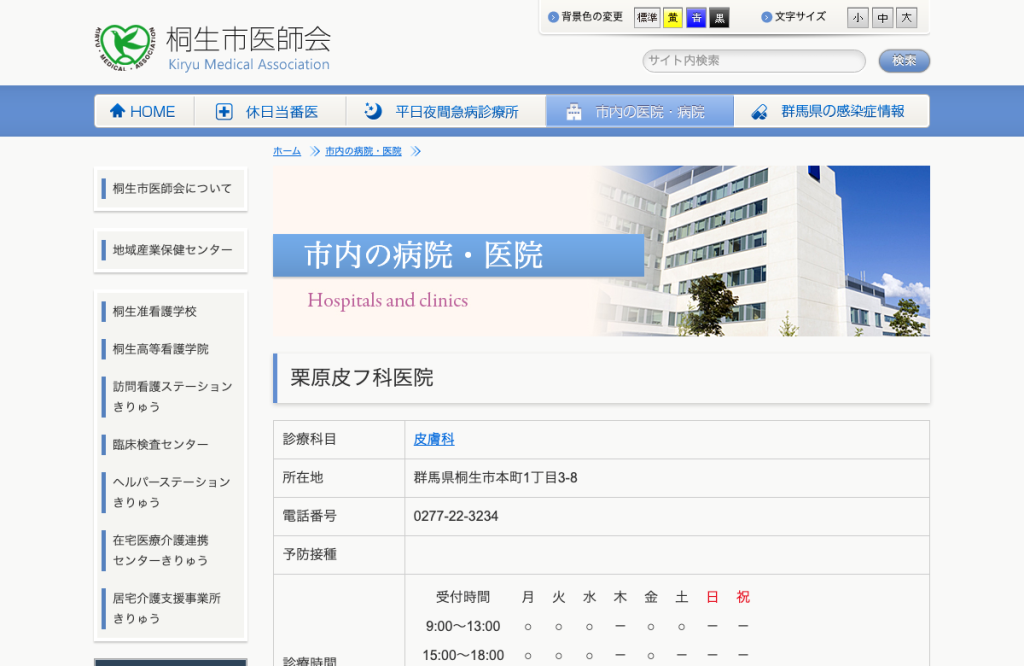Image resolution: width=1024 pixels, height=666 pixels.
Task: Click the arrow icon beside 文字サイズ
Action: pos(767,17)
